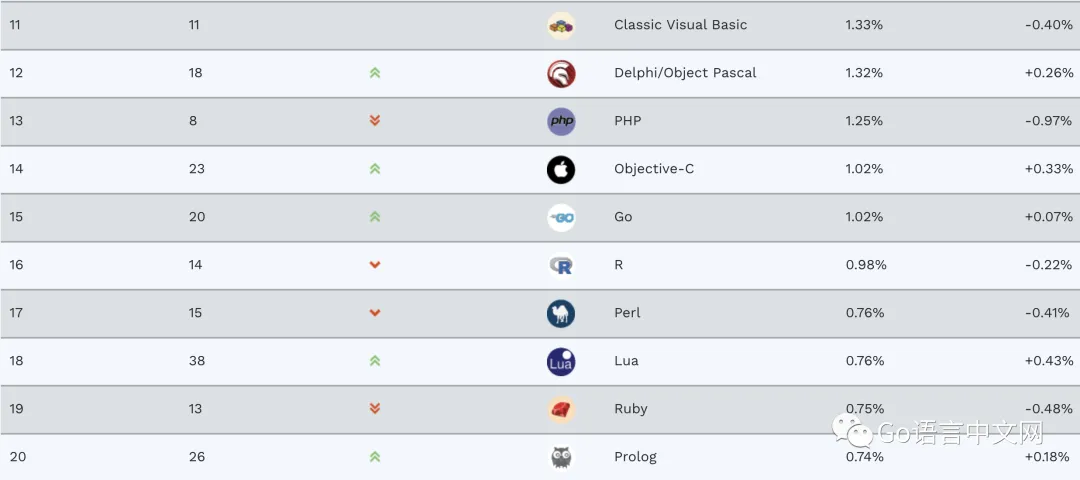
Task: Click the Delphi/Object Pascal helmet icon
Action: pyautogui.click(x=561, y=73)
